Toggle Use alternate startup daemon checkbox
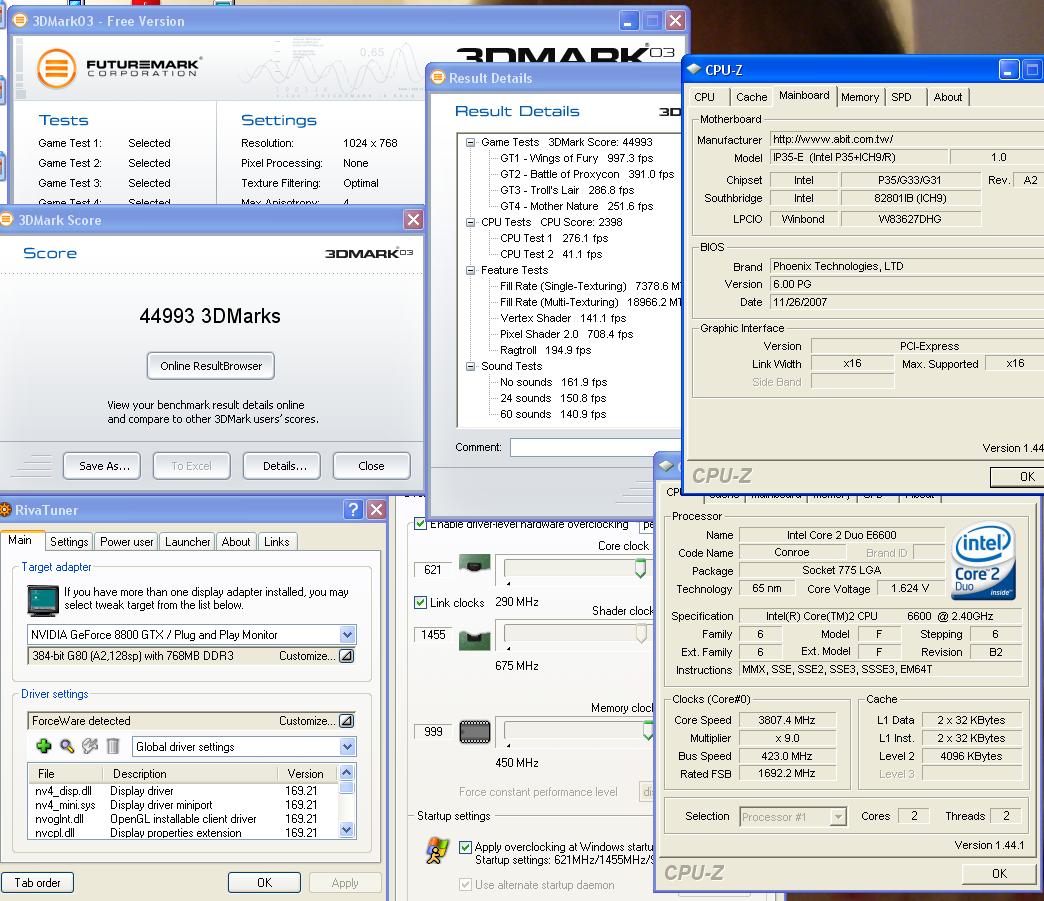The height and width of the screenshot is (901, 1044). point(465,885)
